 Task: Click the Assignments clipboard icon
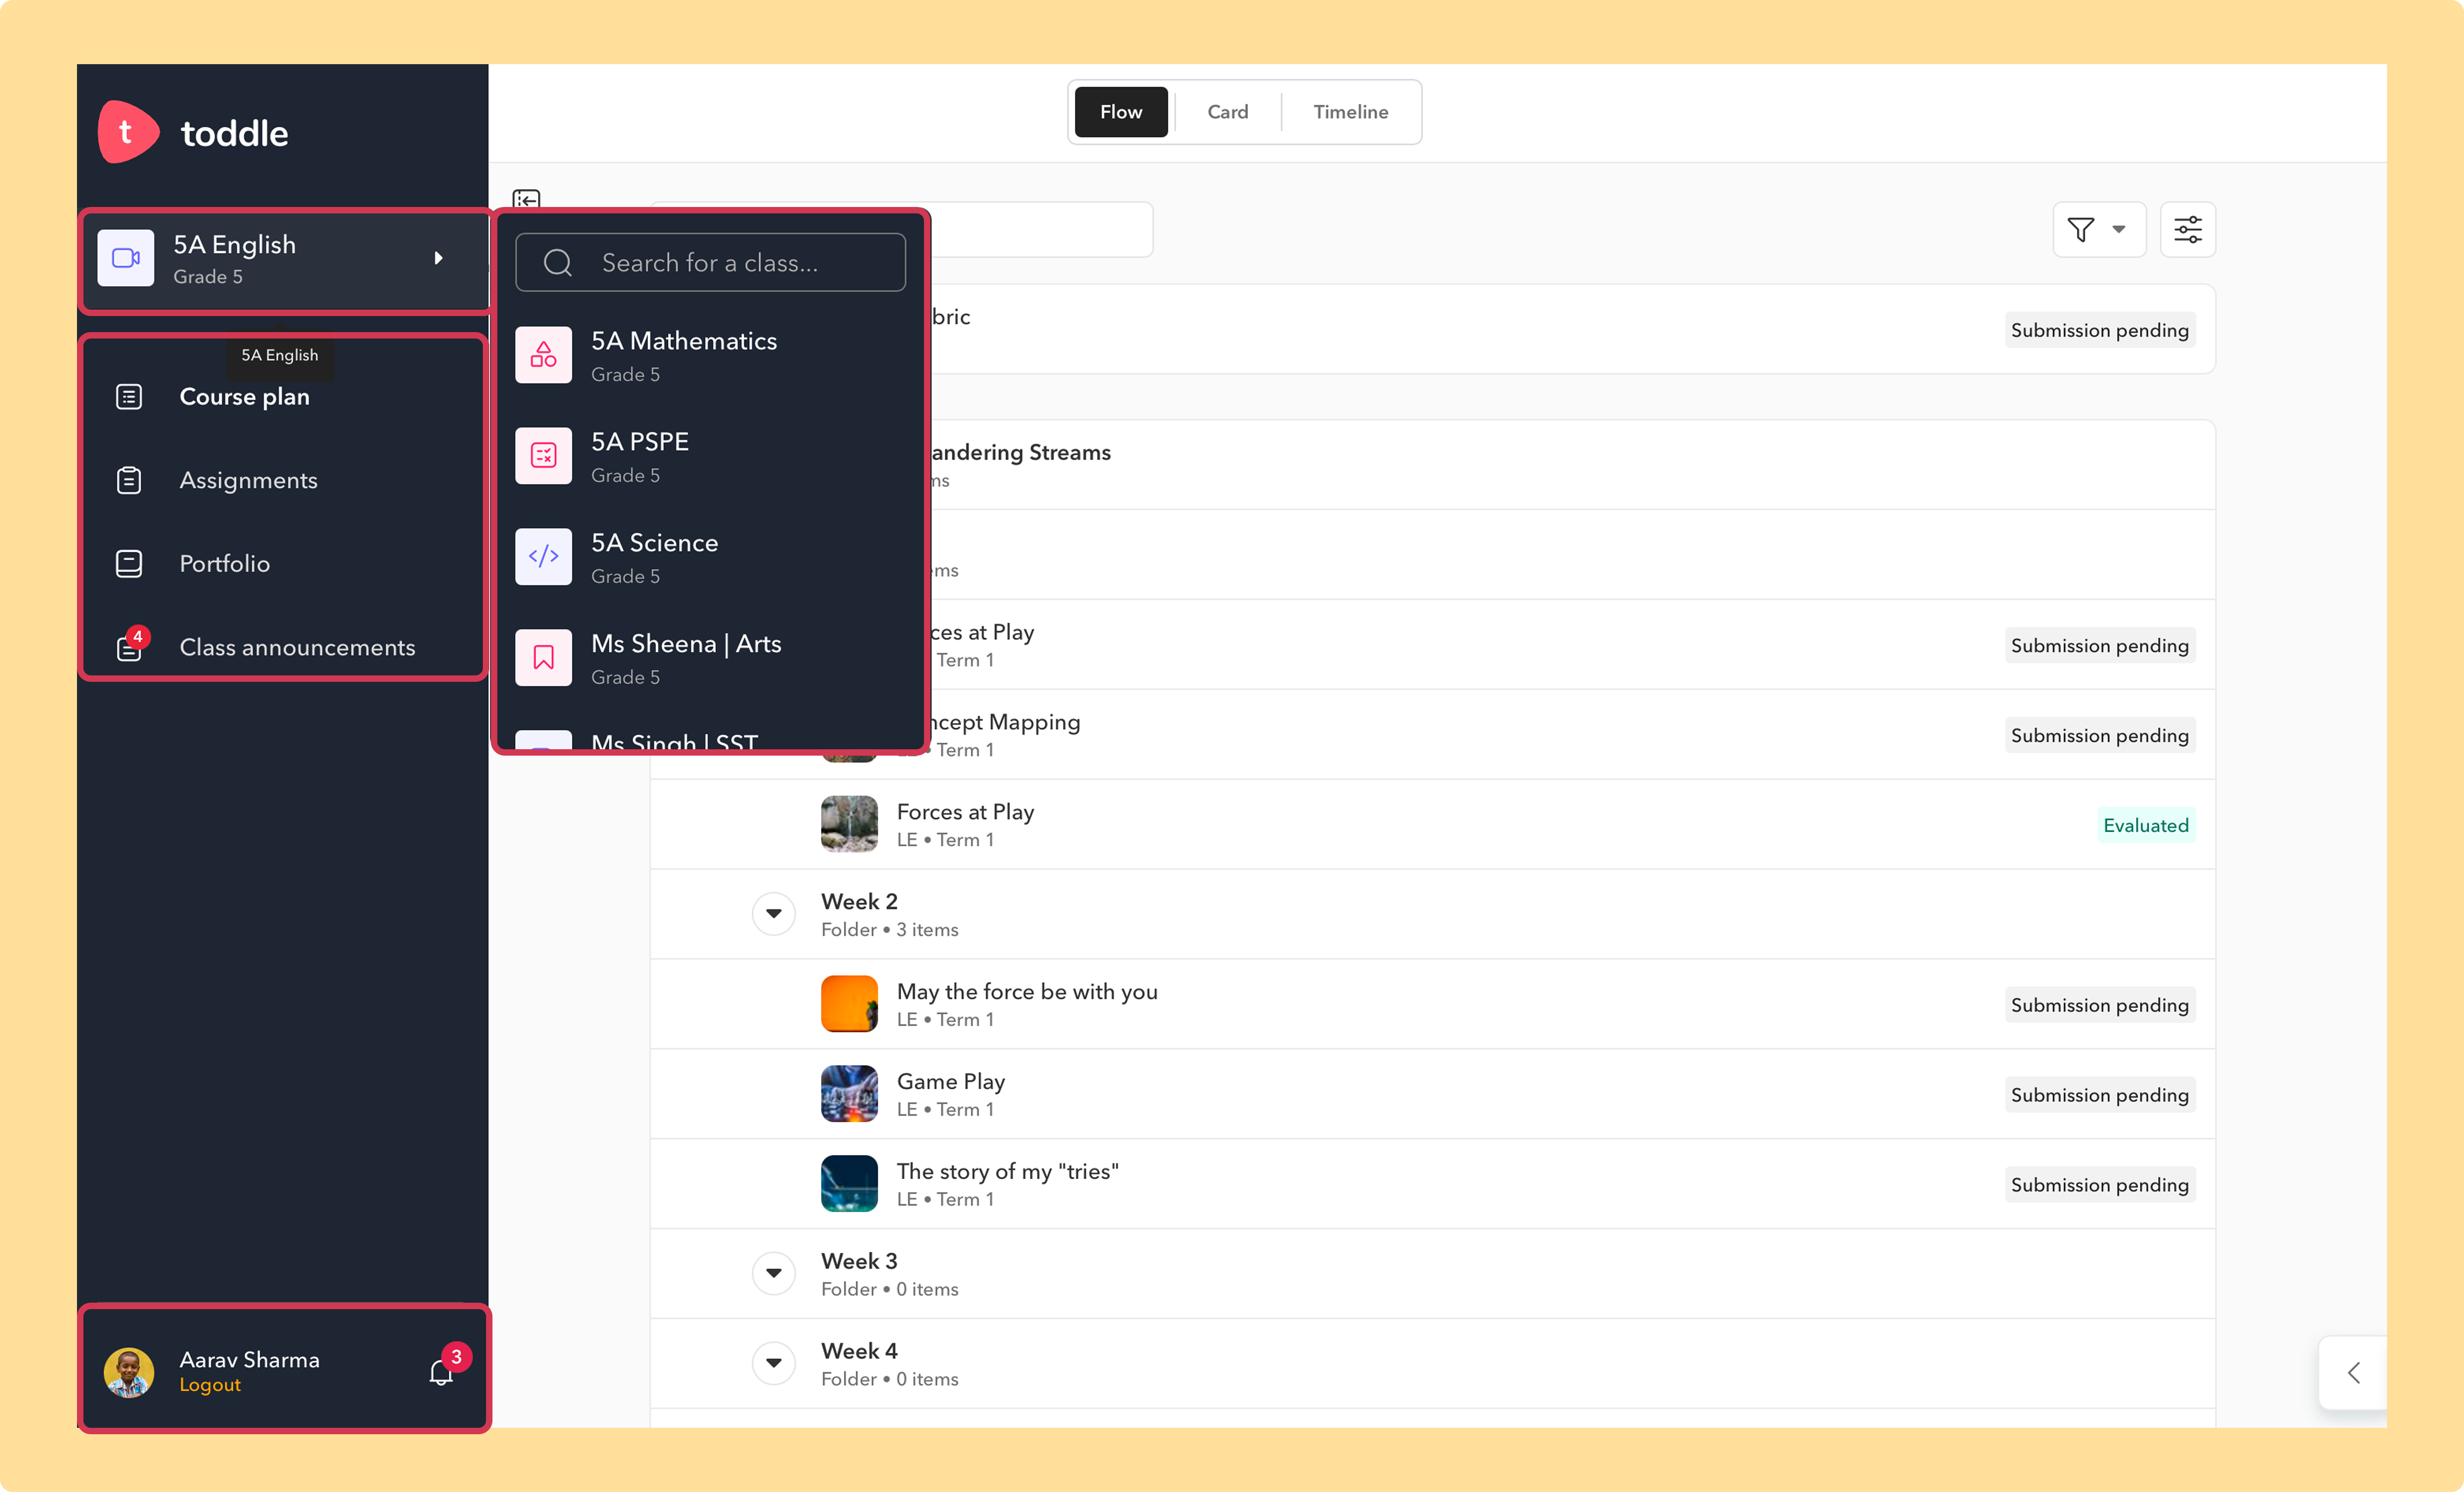[x=129, y=480]
